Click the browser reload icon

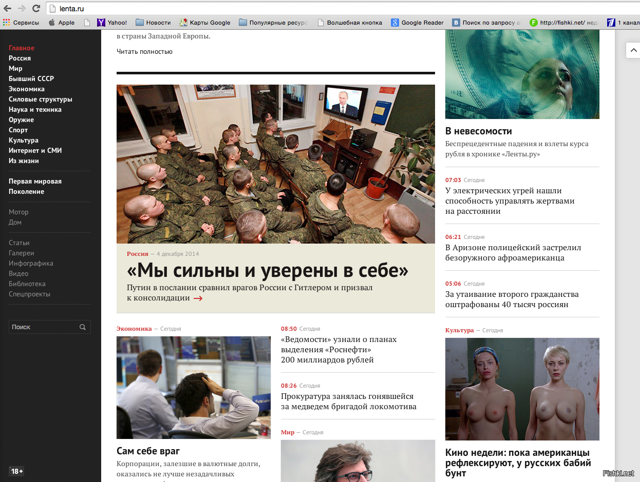point(37,8)
